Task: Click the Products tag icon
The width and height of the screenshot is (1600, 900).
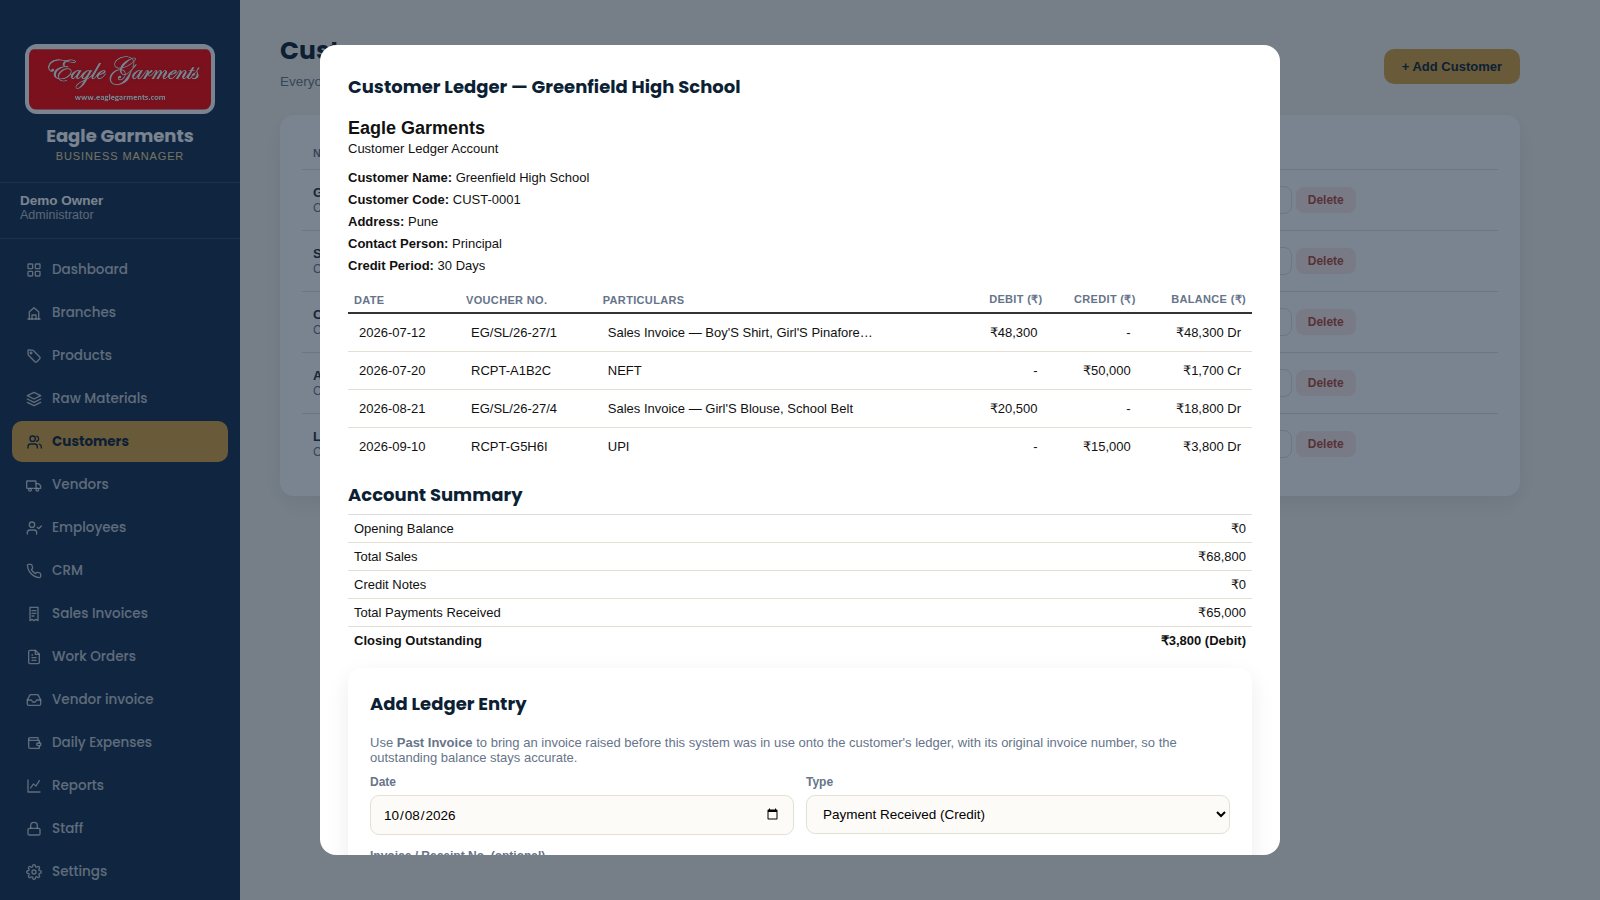Action: point(34,356)
